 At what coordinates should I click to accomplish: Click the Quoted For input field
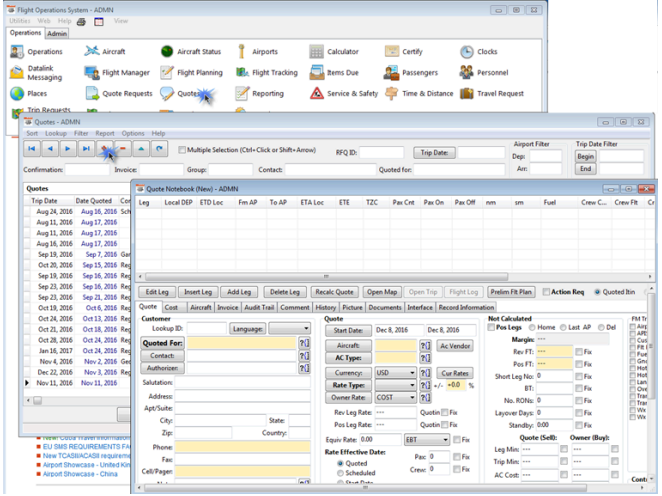tap(241, 343)
